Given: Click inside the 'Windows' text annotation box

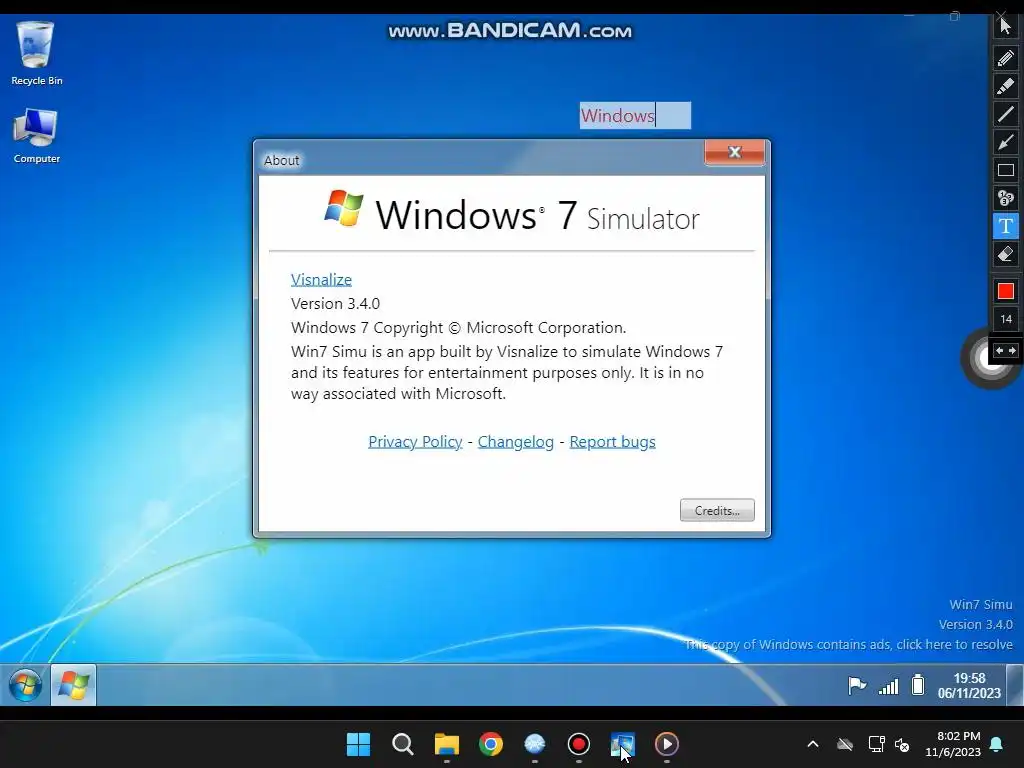Looking at the screenshot, I should [635, 116].
